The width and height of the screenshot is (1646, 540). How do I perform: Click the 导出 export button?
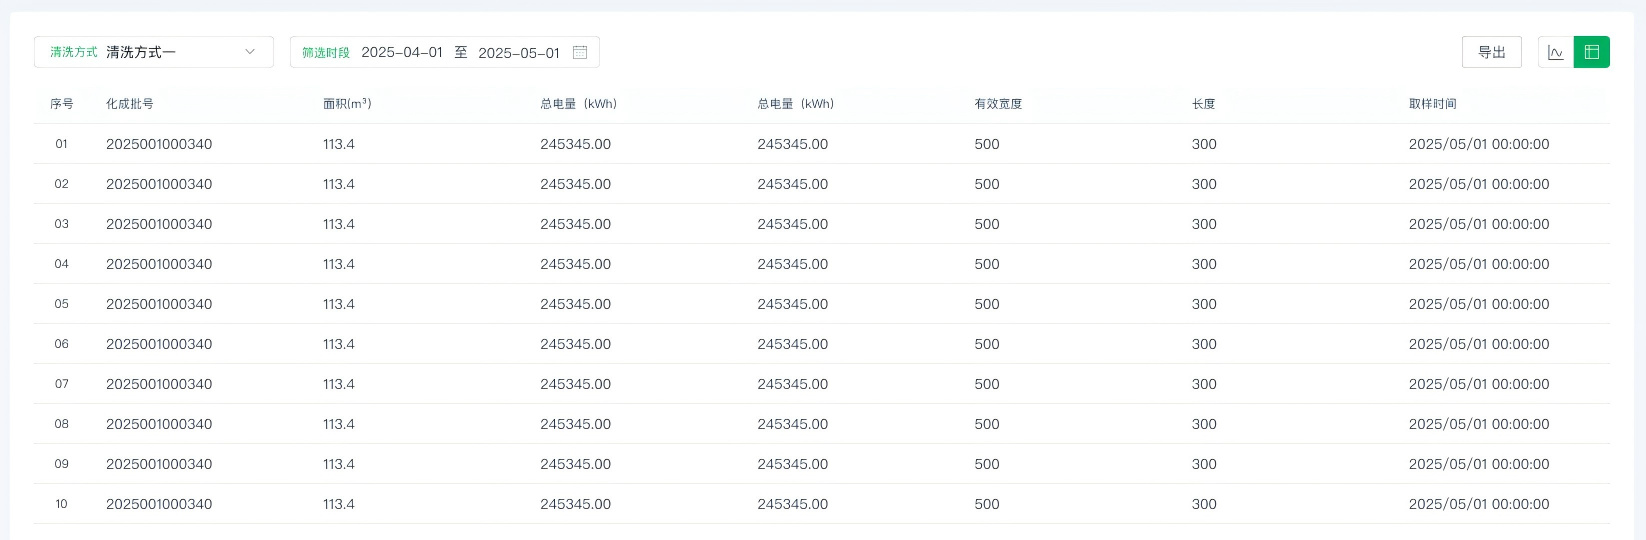(x=1492, y=52)
